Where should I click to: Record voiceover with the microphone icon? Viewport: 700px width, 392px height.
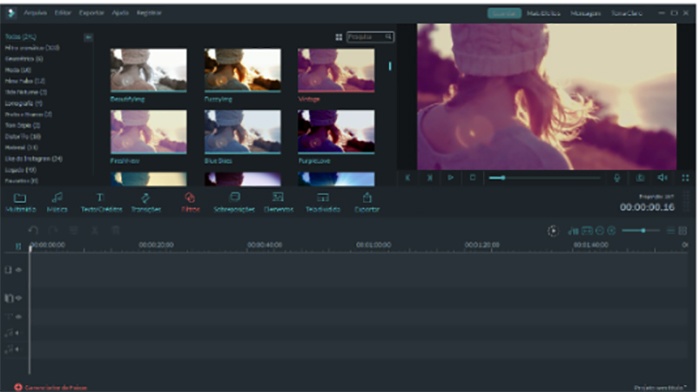coord(617,178)
